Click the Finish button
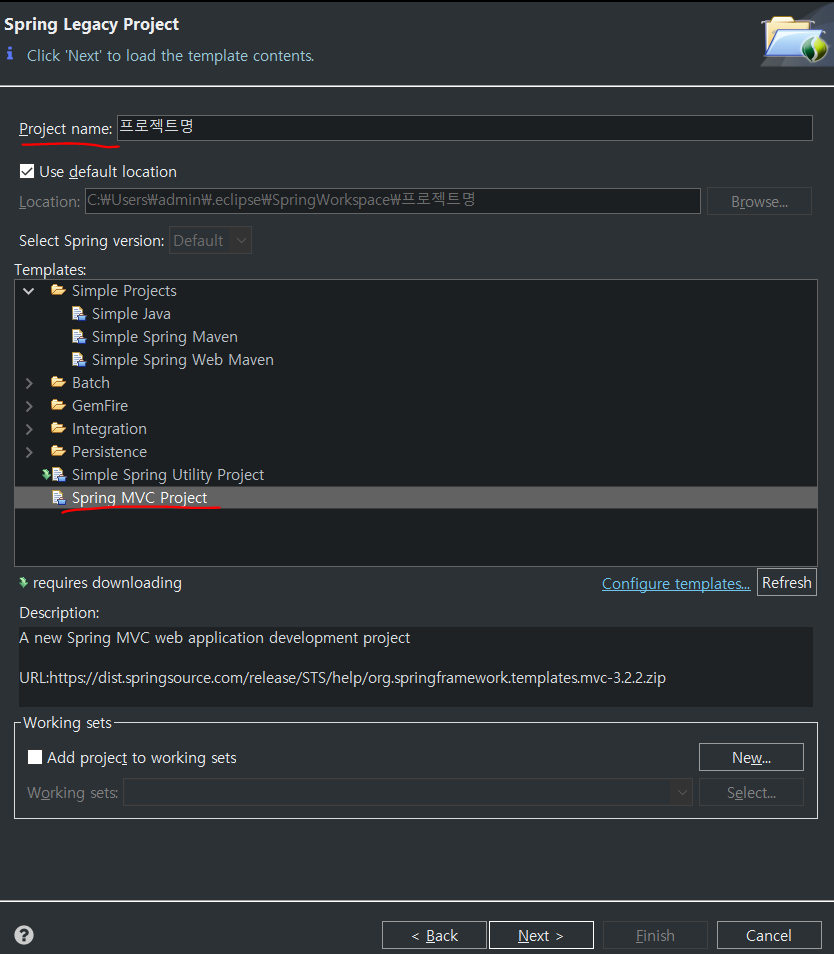 click(655, 935)
